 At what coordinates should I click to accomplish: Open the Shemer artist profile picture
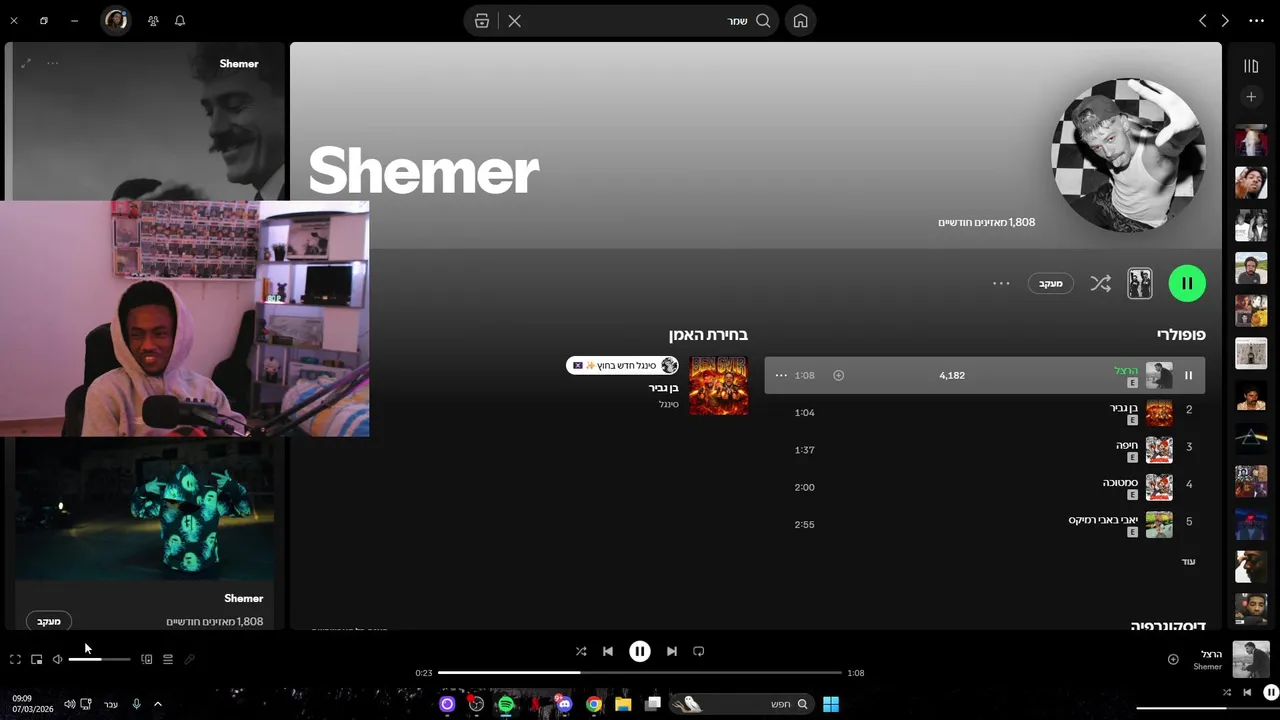[x=1128, y=154]
